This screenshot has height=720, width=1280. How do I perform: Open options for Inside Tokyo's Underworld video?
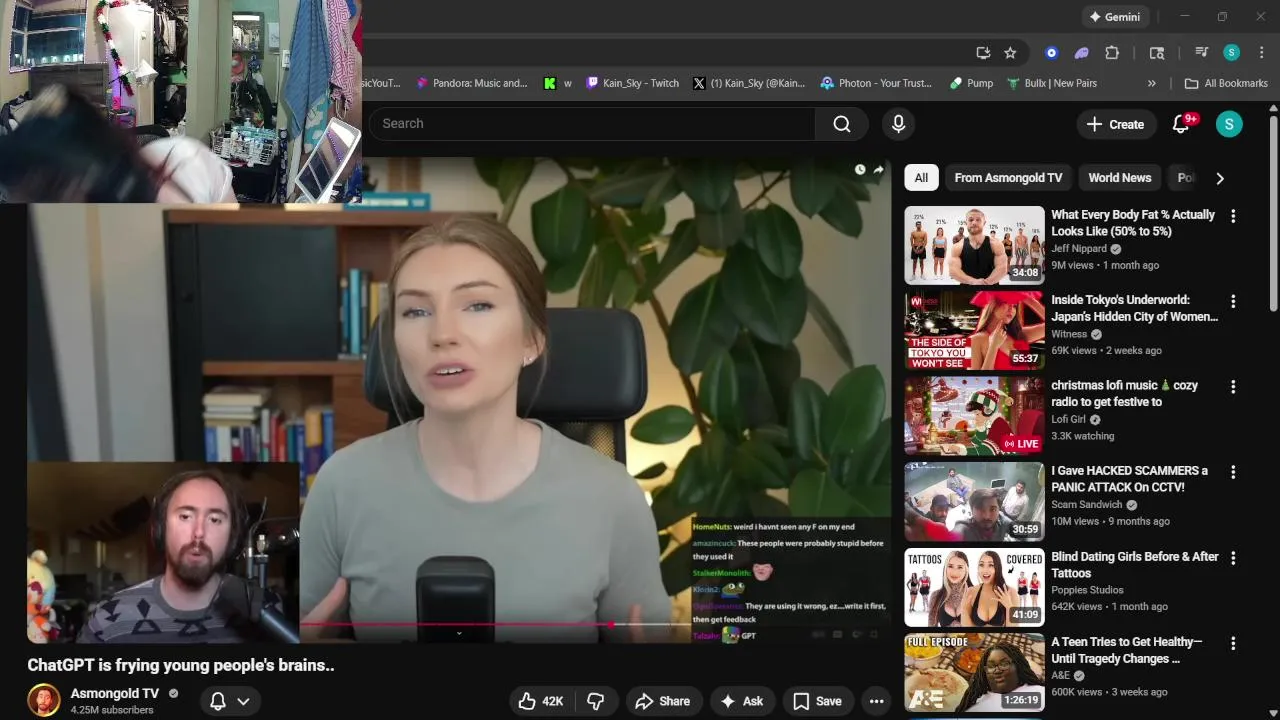click(x=1233, y=301)
